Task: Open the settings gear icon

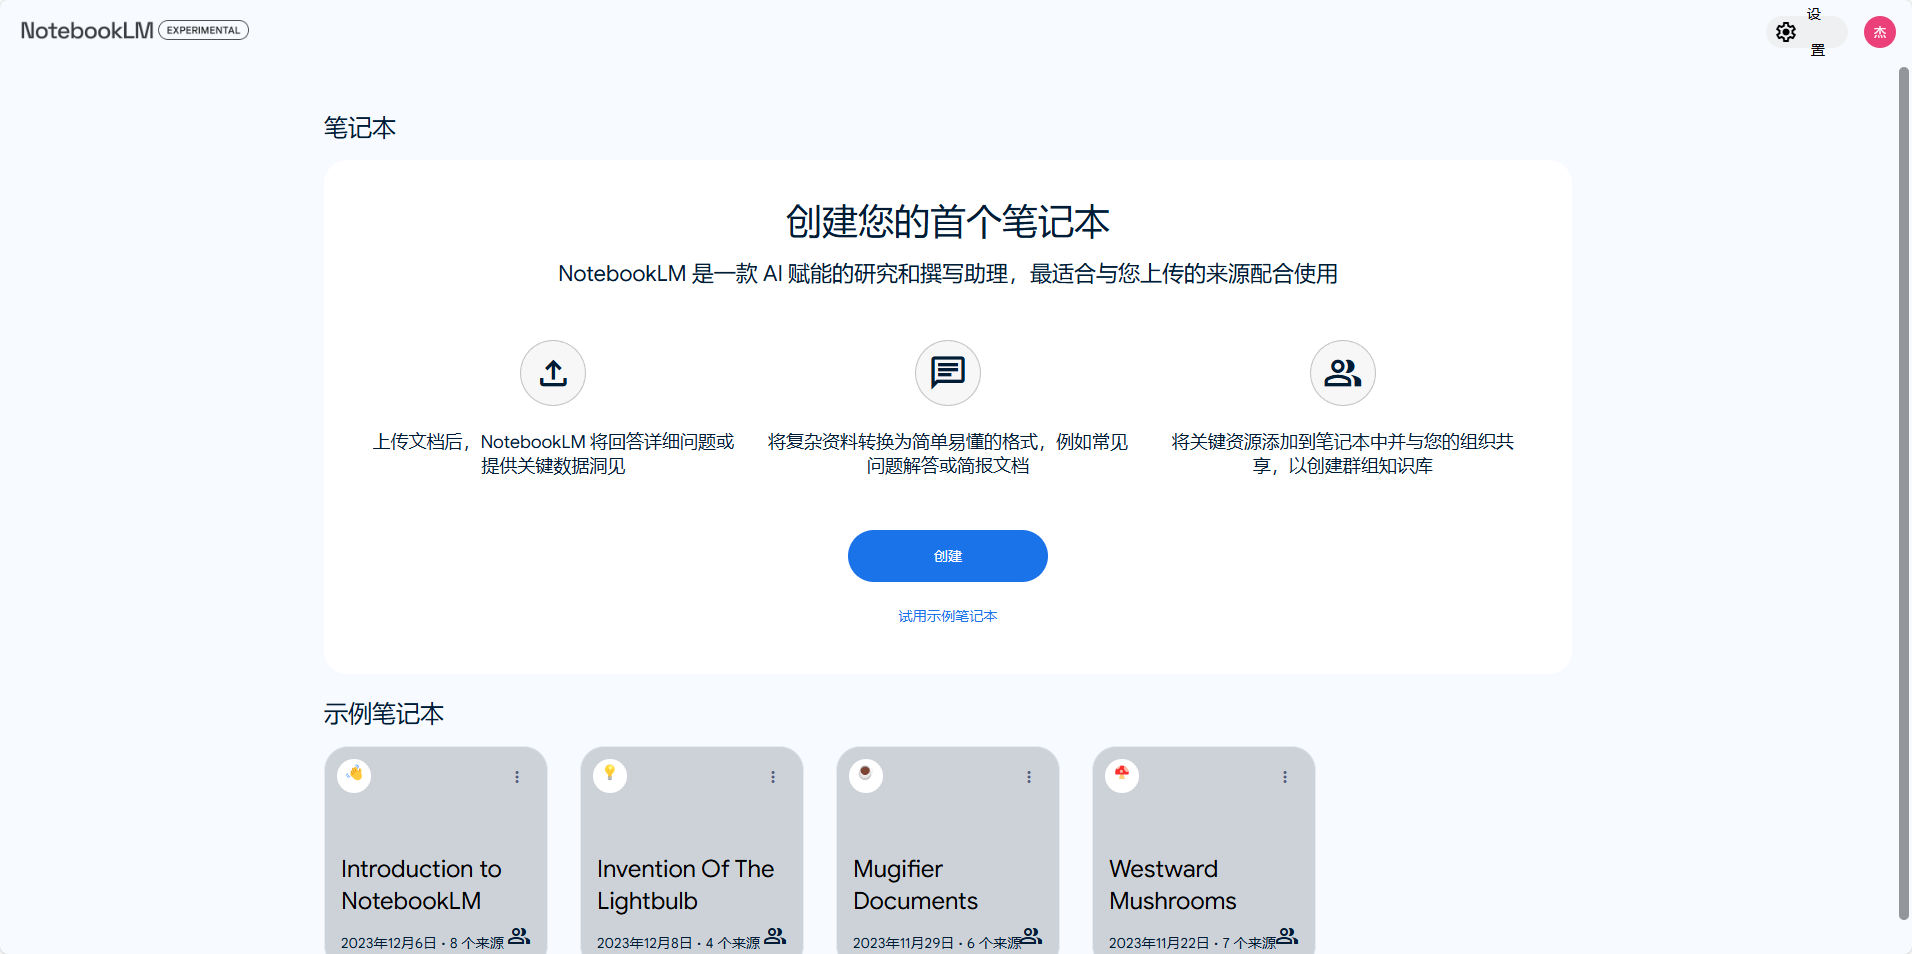Action: coord(1786,32)
